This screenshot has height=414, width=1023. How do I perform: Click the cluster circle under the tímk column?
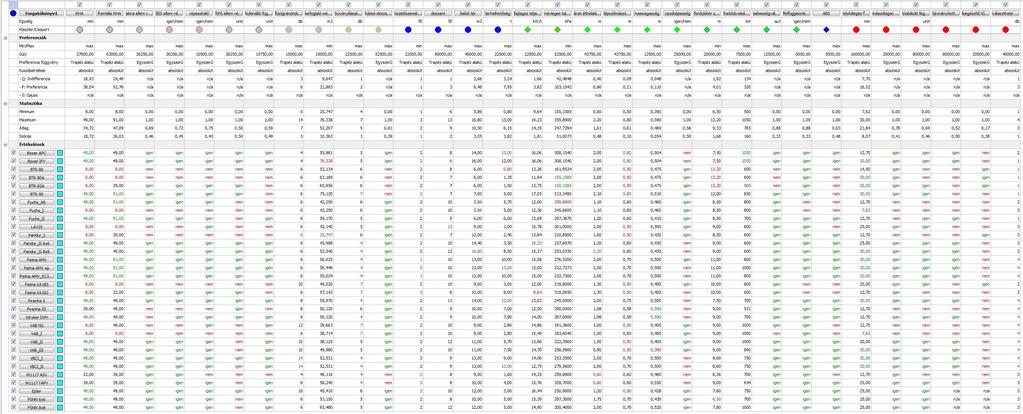point(80,30)
